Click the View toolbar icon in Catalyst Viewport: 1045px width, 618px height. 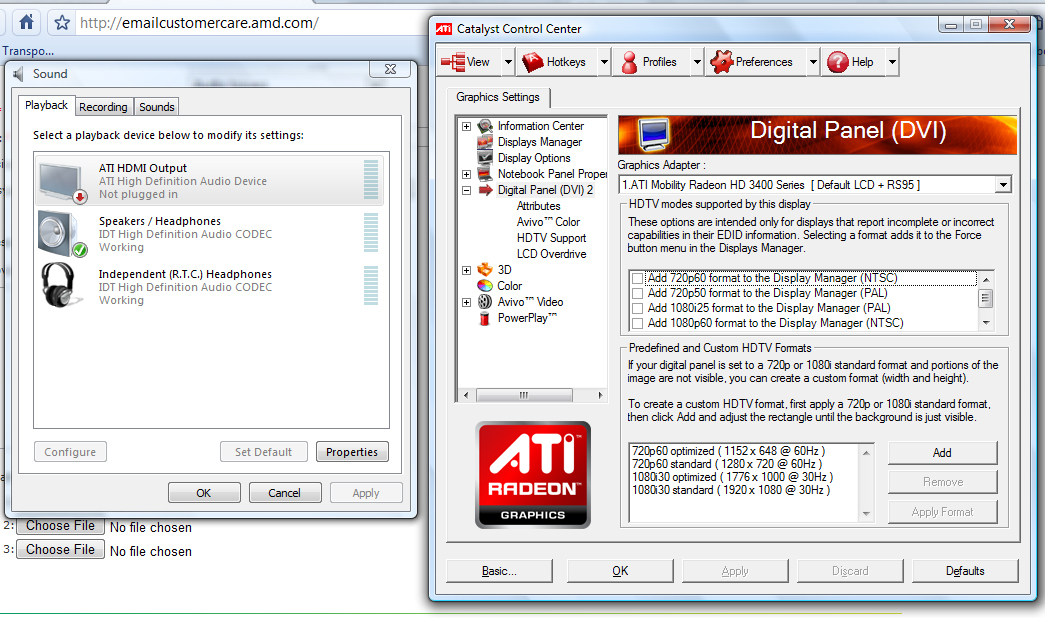tap(453, 62)
